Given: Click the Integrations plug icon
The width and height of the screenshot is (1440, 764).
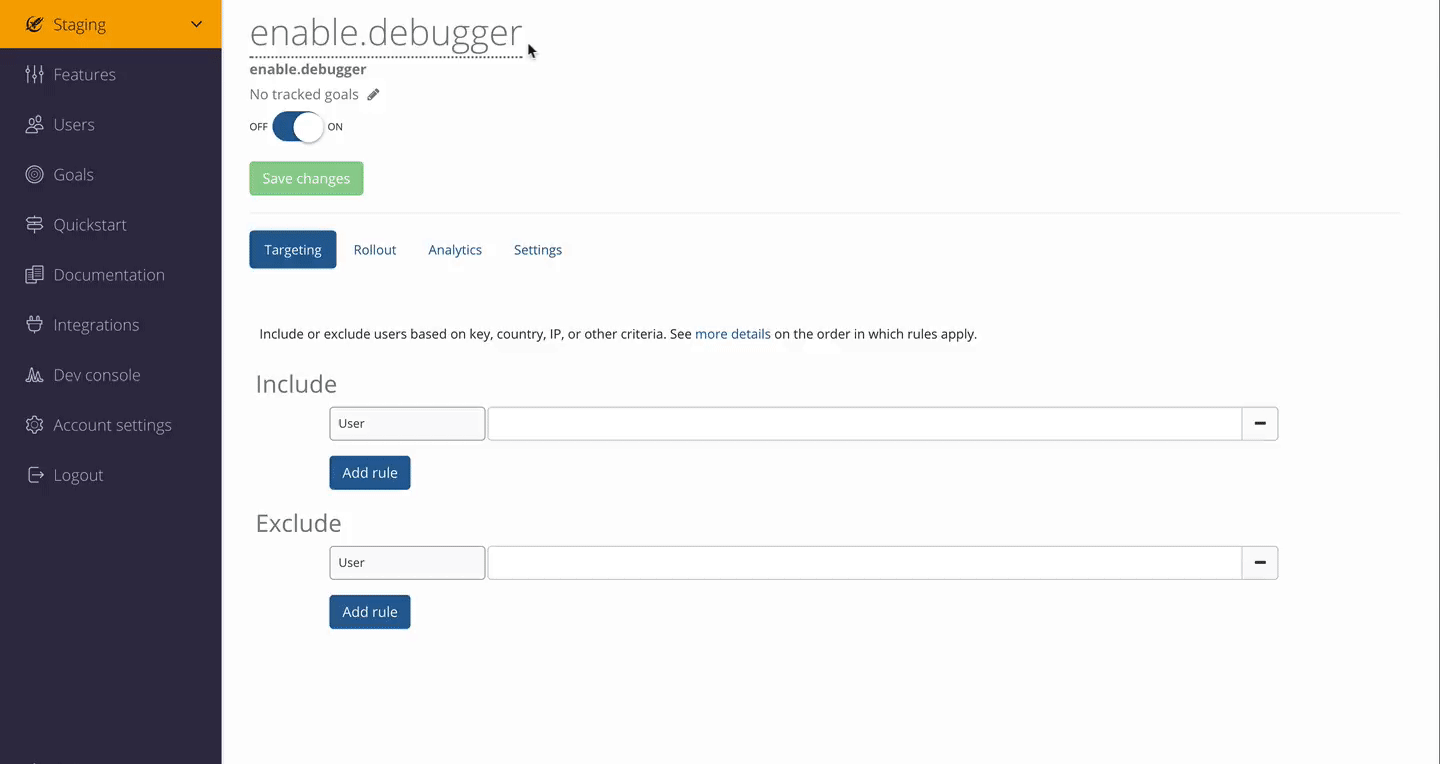Looking at the screenshot, I should pos(35,324).
